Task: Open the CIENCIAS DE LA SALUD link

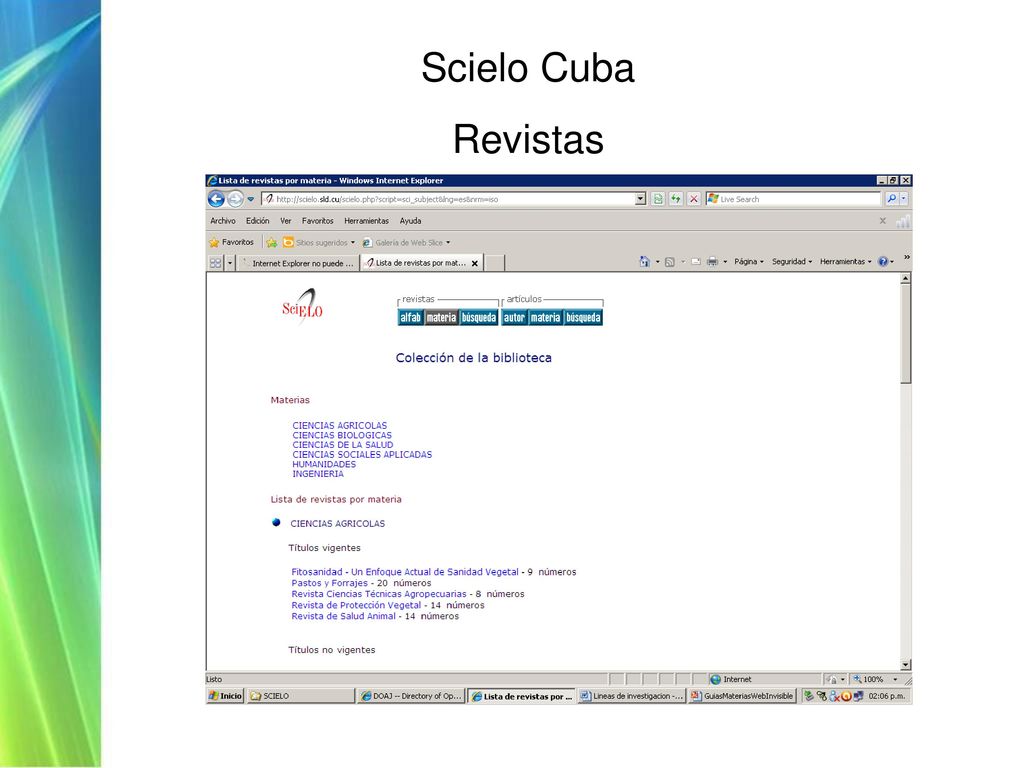Action: (x=343, y=445)
